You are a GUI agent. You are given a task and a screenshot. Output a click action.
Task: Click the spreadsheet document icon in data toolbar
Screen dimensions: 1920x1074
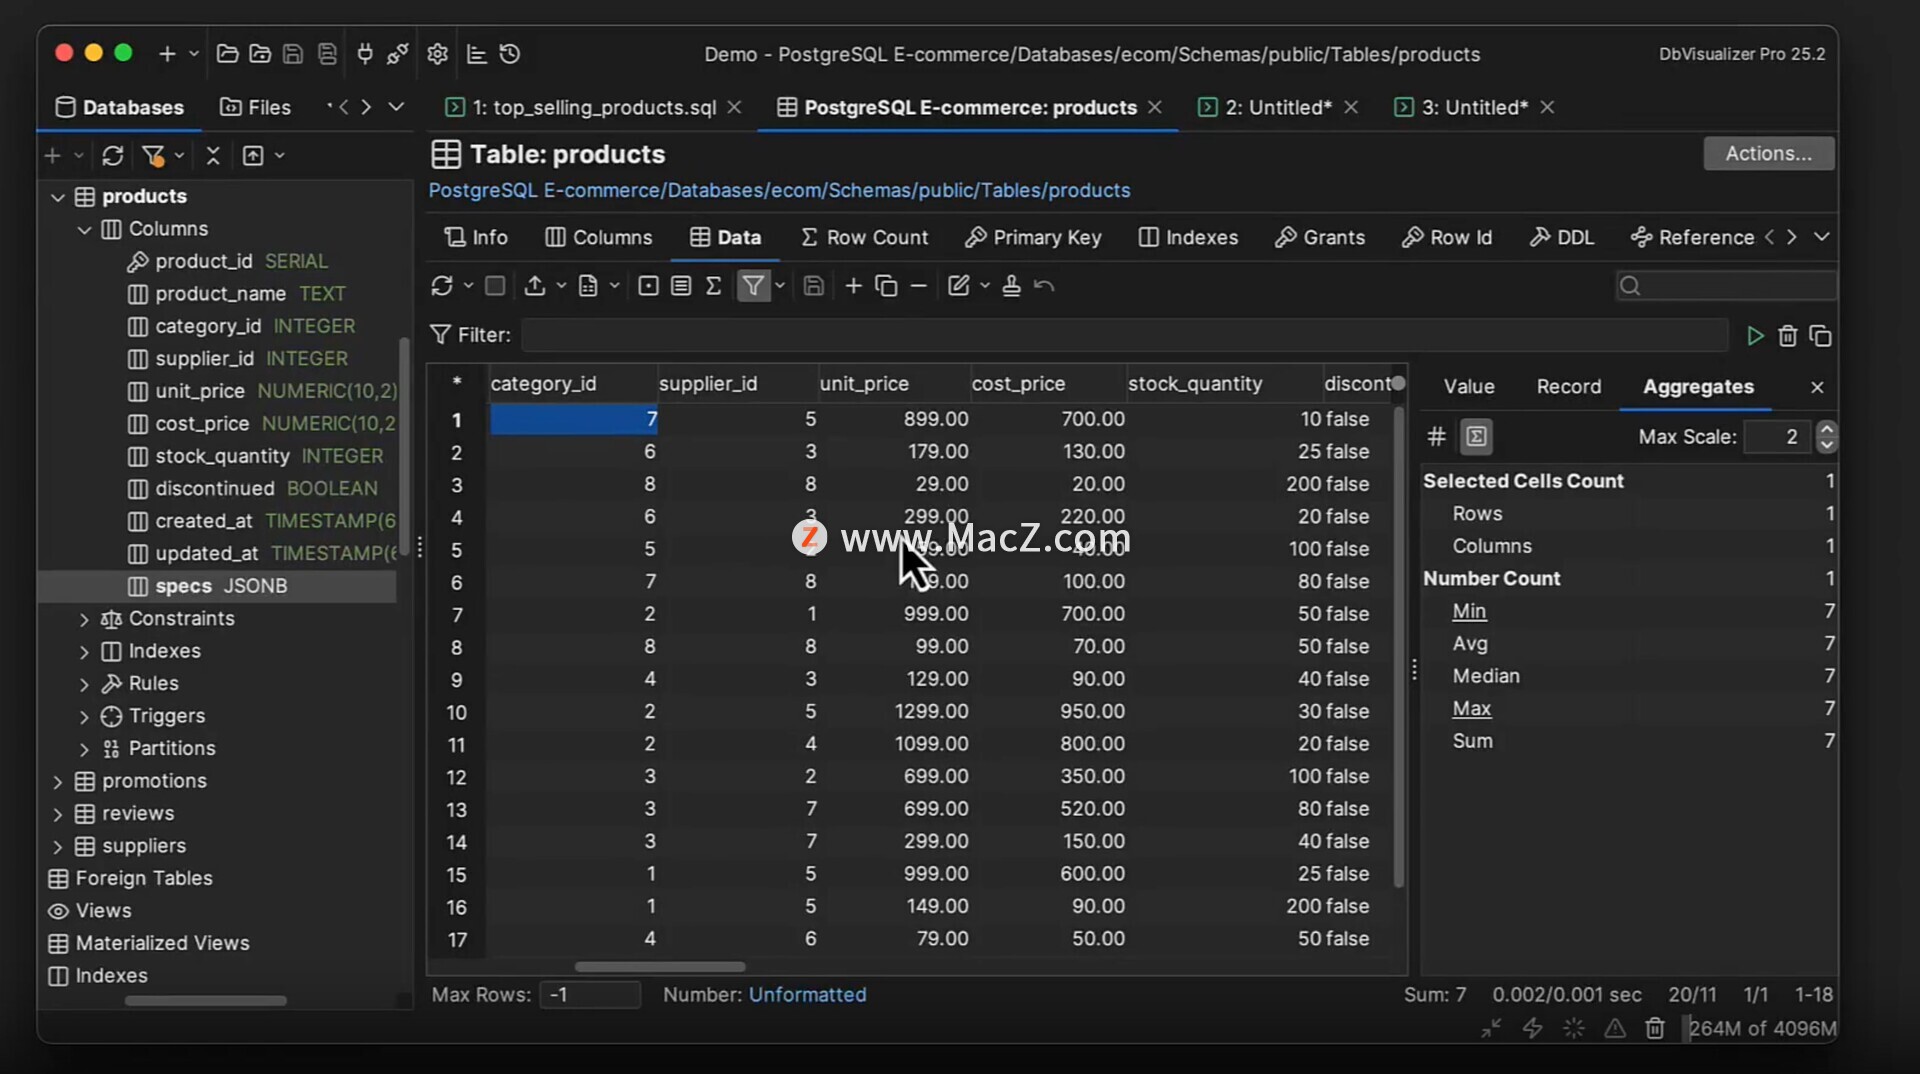tap(588, 286)
